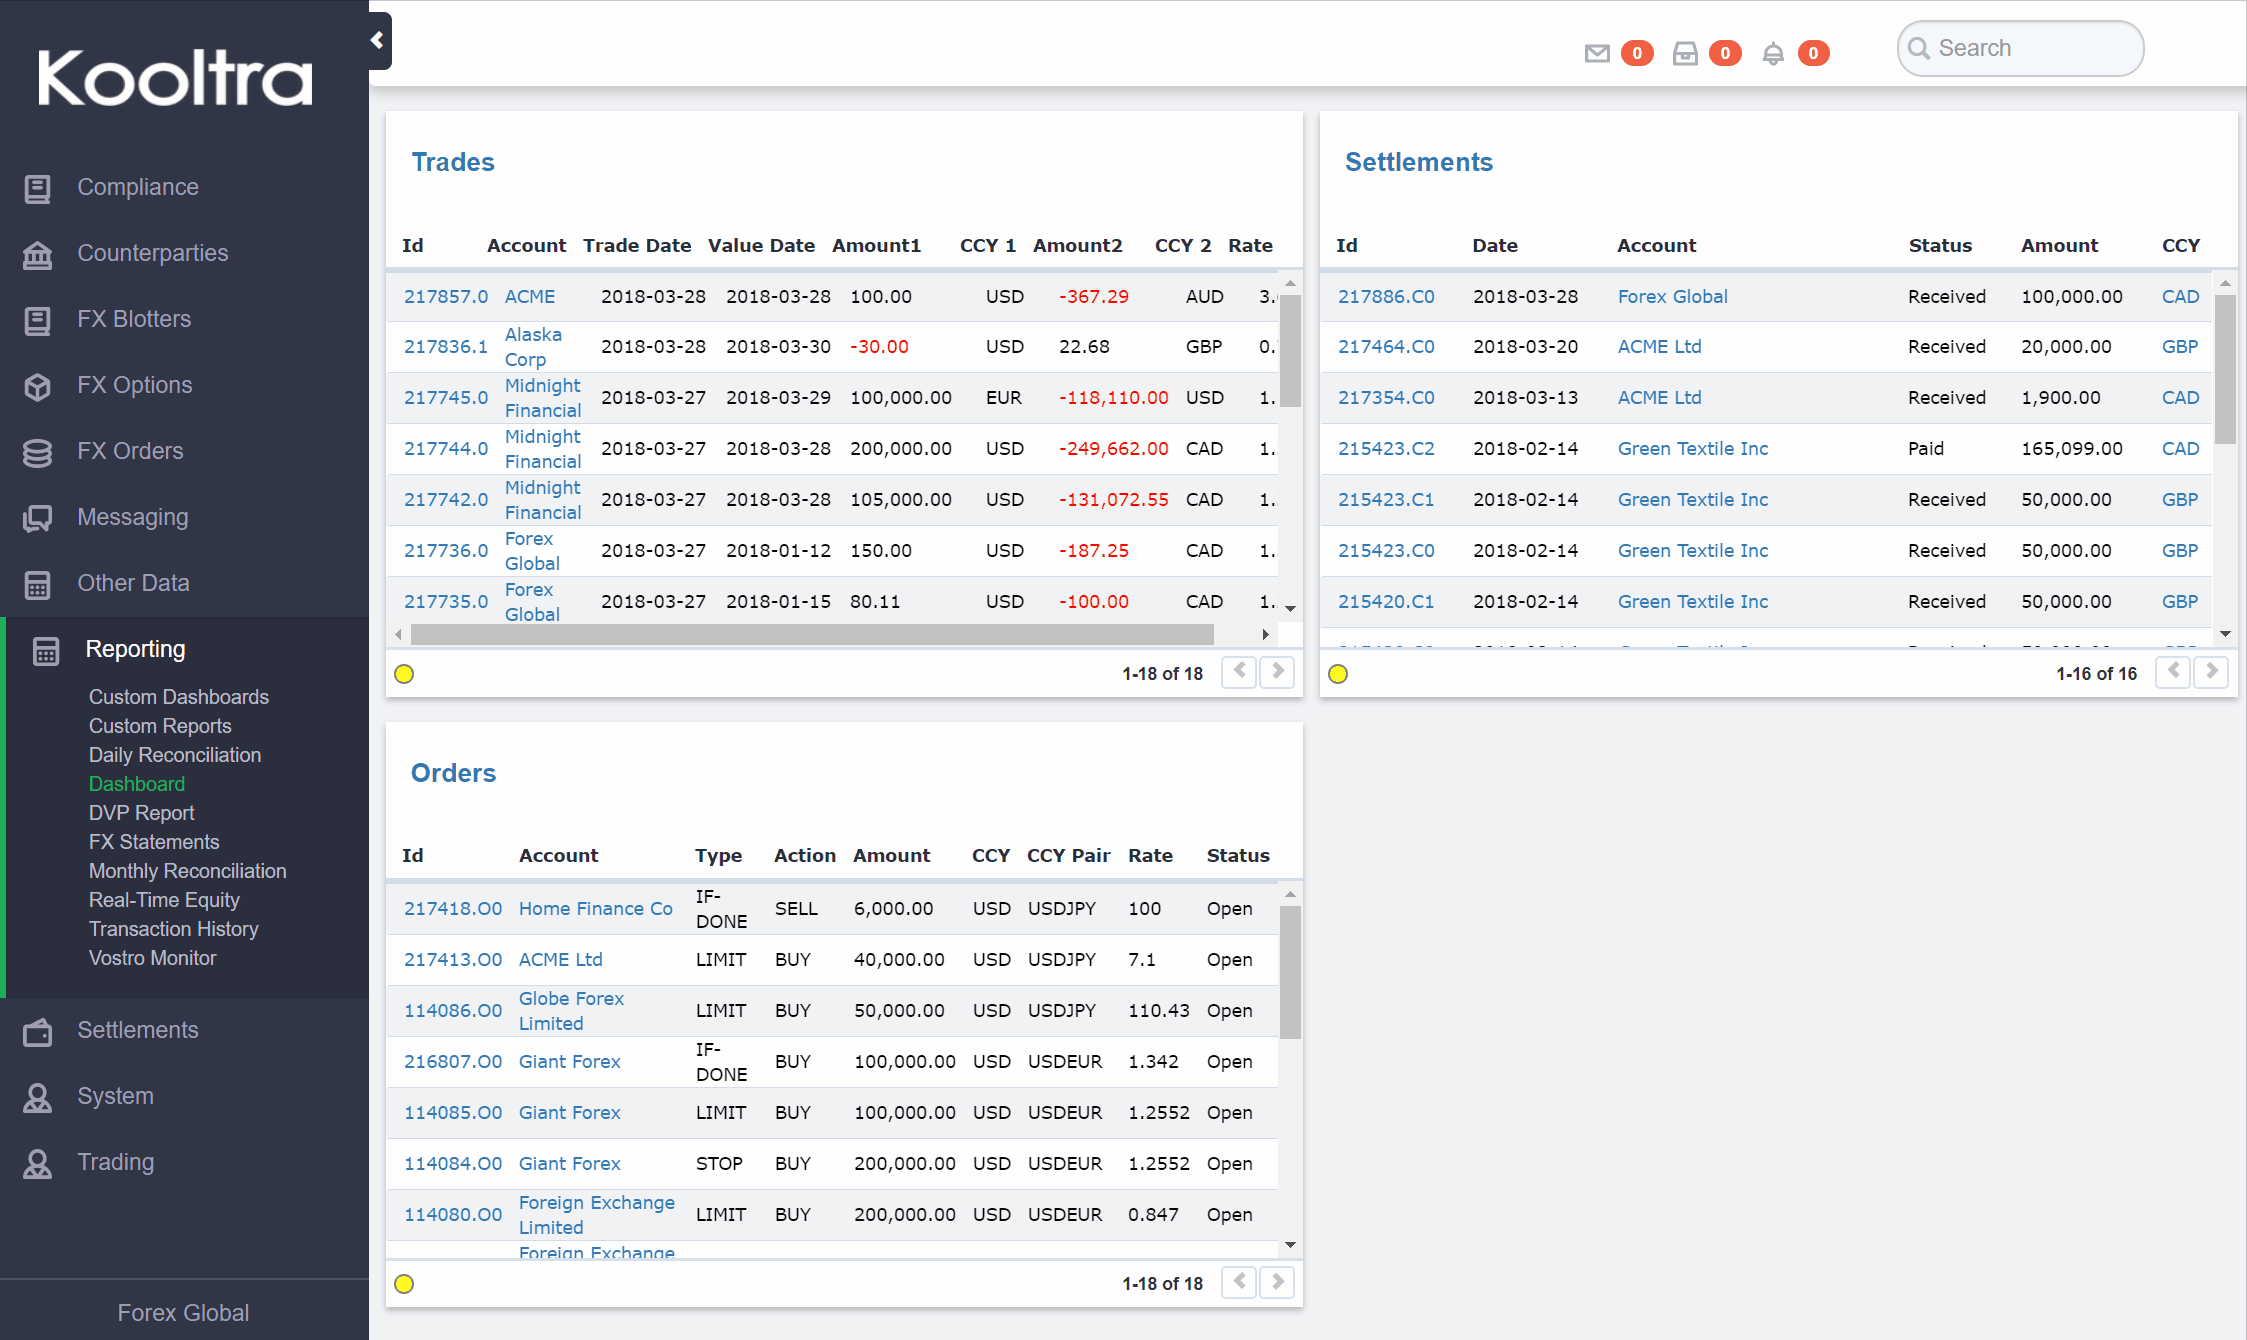Go to next page of Orders
Screen dimensions: 2247x1340
point(1277,1282)
